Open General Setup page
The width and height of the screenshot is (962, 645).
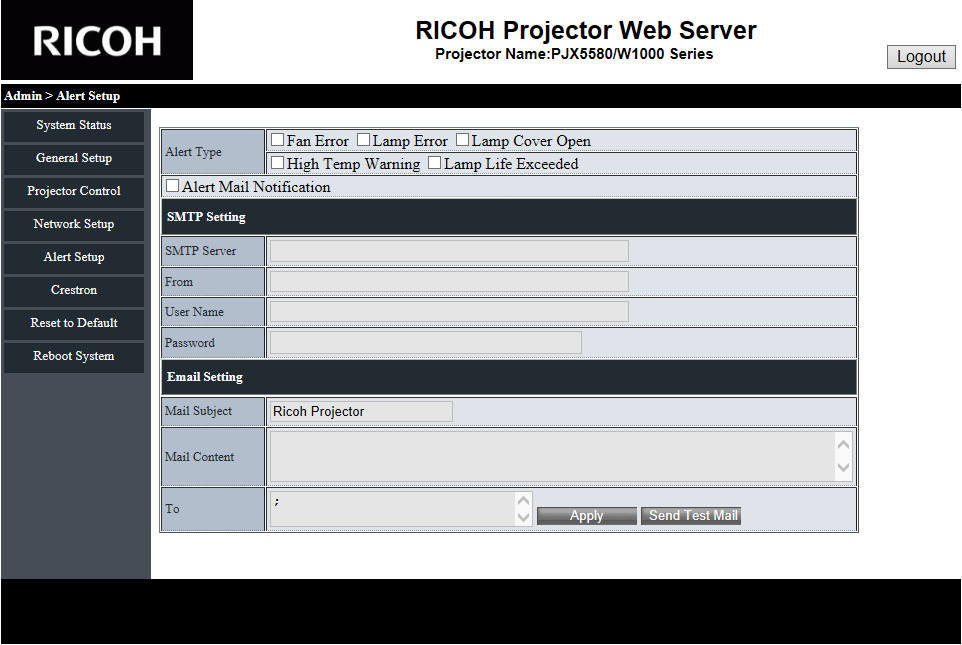(74, 158)
